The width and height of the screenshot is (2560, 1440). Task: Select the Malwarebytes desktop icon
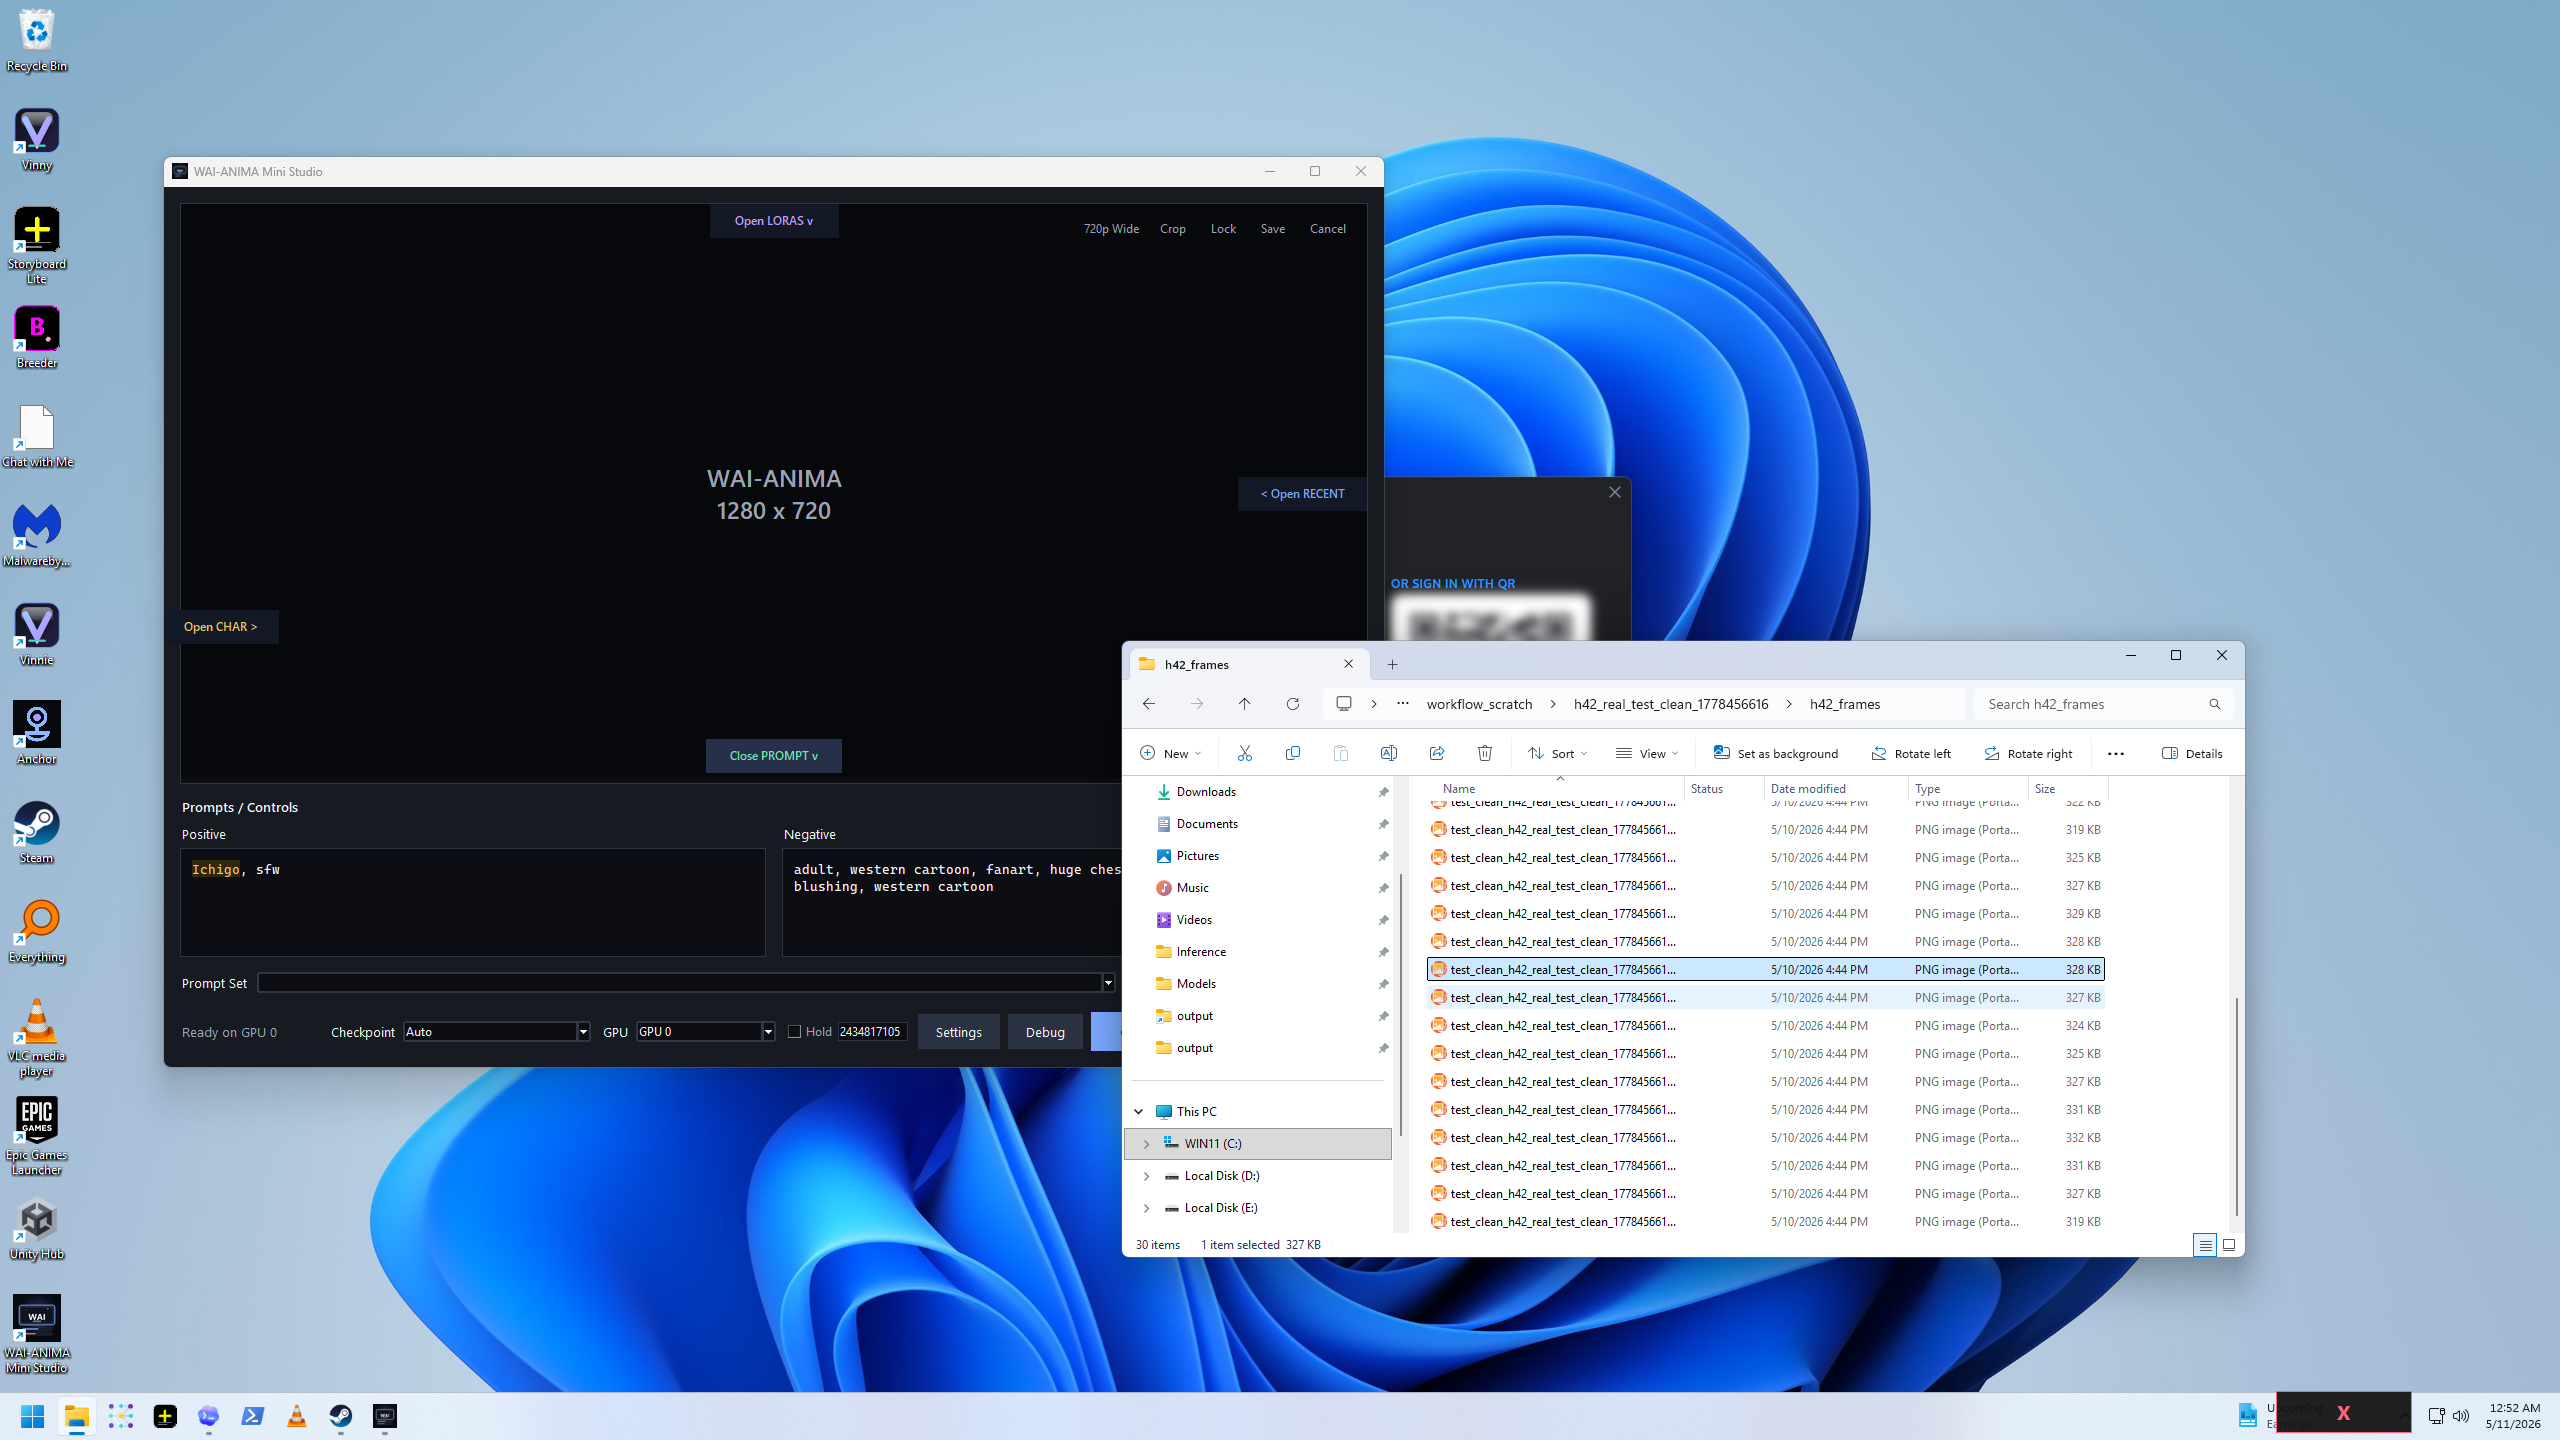pos(37,535)
